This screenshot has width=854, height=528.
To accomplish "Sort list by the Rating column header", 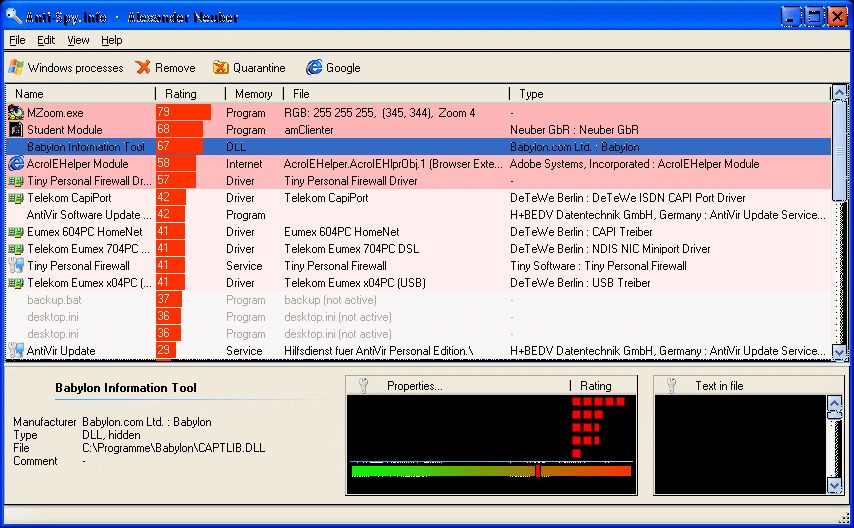I will [x=191, y=94].
